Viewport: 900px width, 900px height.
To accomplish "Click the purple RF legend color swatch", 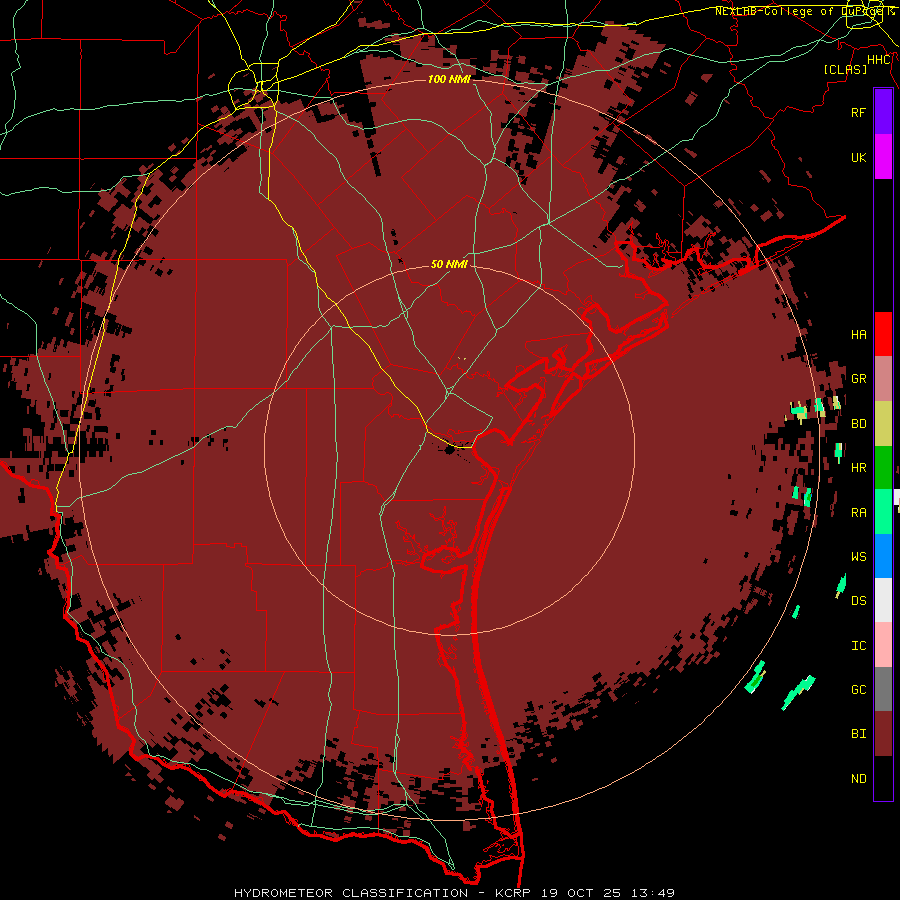I will tap(883, 112).
